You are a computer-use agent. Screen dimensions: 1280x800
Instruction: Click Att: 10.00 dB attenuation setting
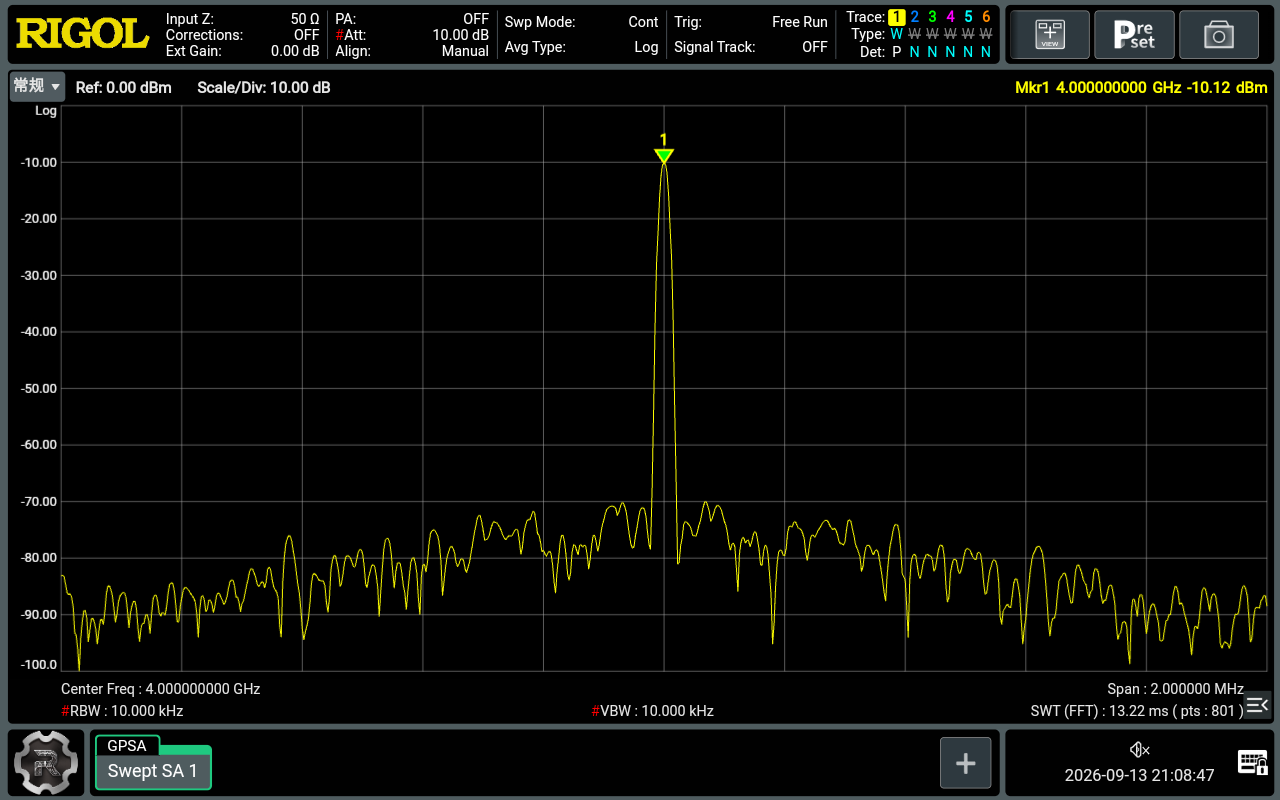point(412,35)
